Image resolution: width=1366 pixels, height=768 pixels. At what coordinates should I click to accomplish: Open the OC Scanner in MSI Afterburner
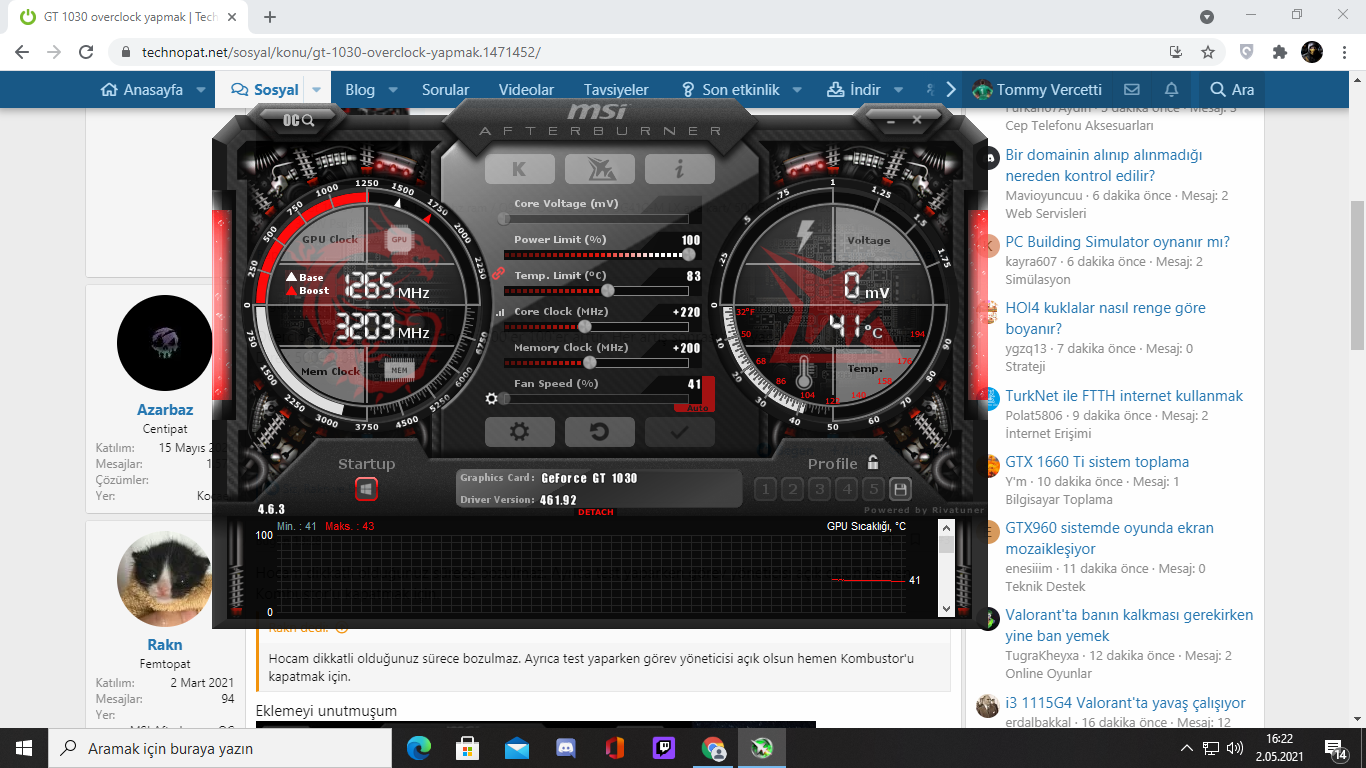click(299, 120)
